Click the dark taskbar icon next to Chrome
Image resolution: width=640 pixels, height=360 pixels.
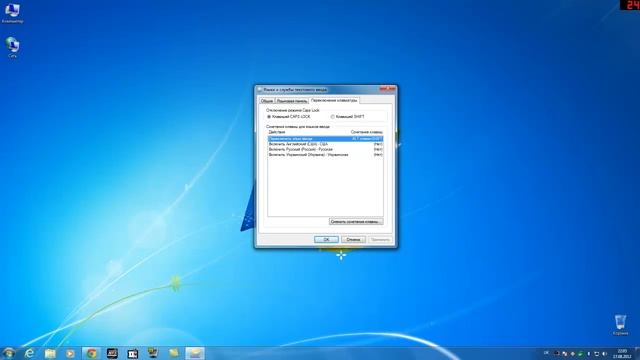112,353
